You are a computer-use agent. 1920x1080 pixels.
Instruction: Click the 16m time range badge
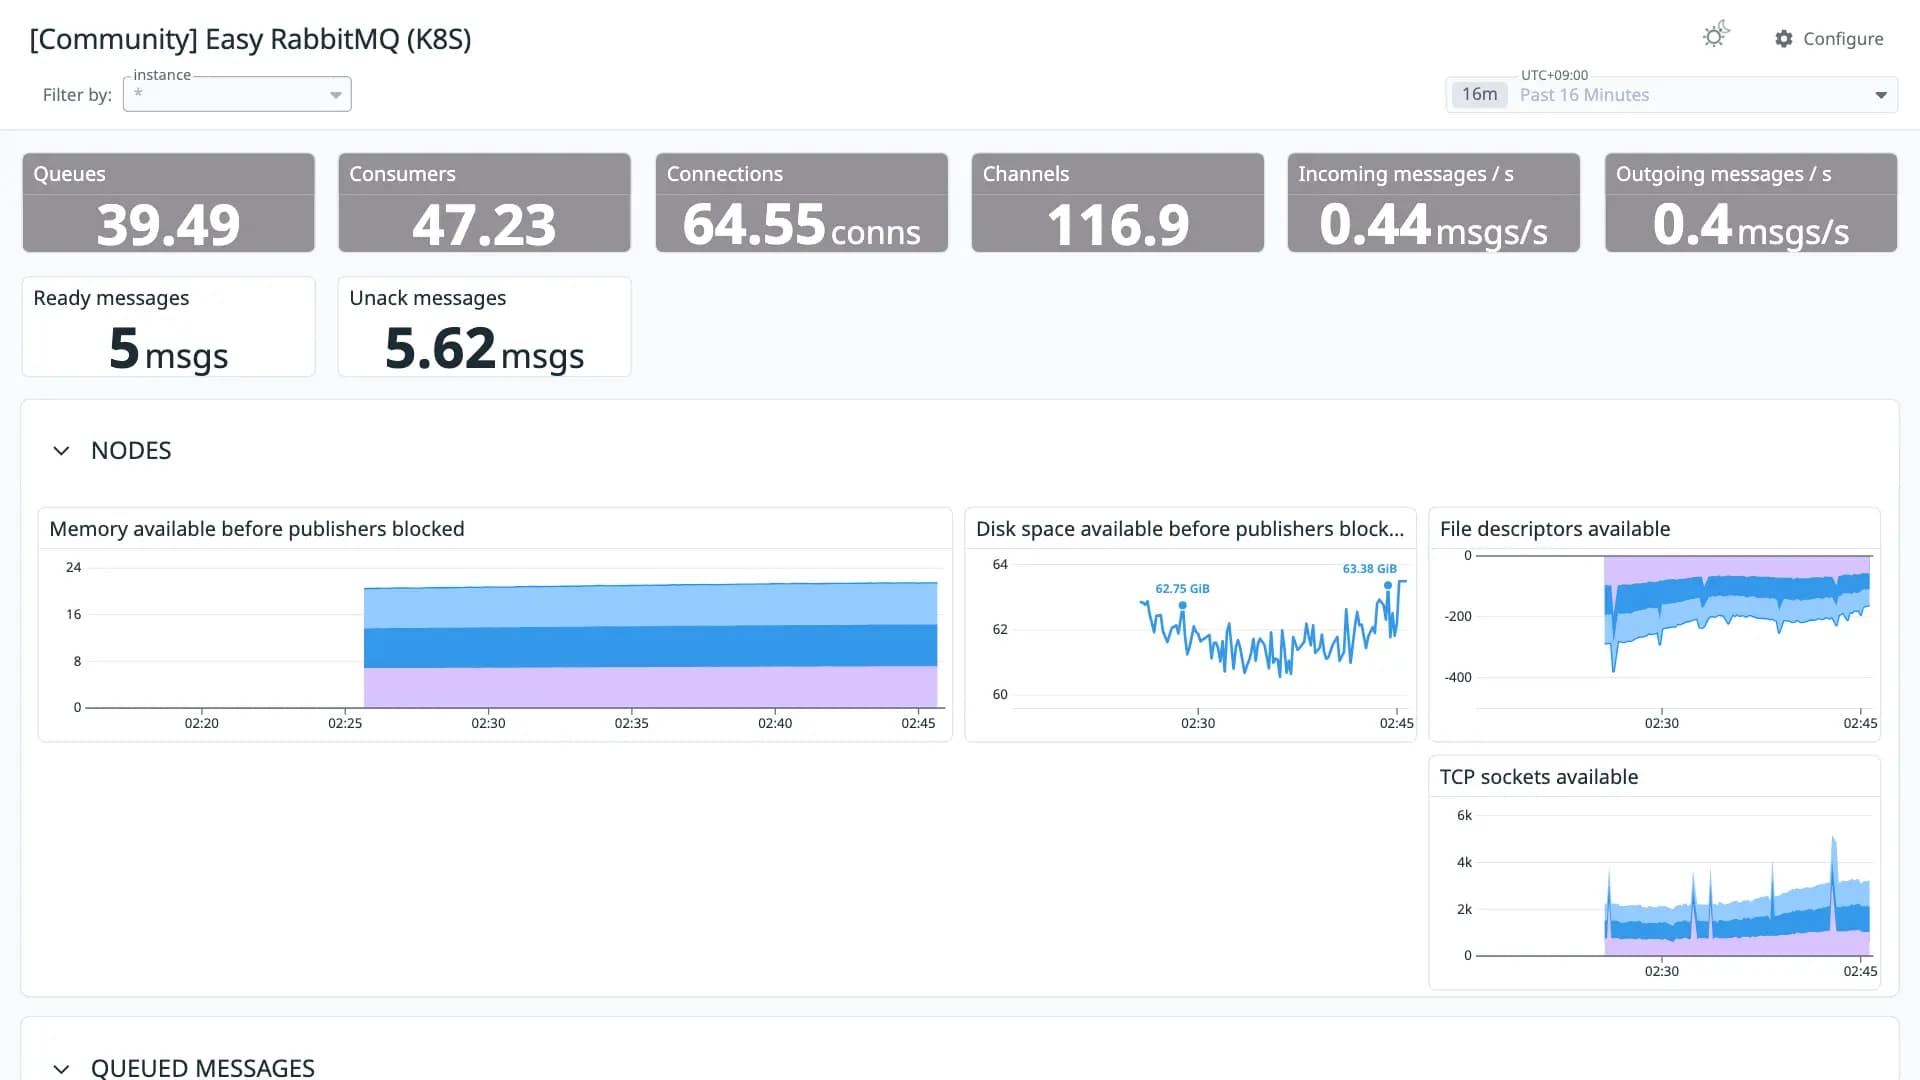[x=1479, y=95]
